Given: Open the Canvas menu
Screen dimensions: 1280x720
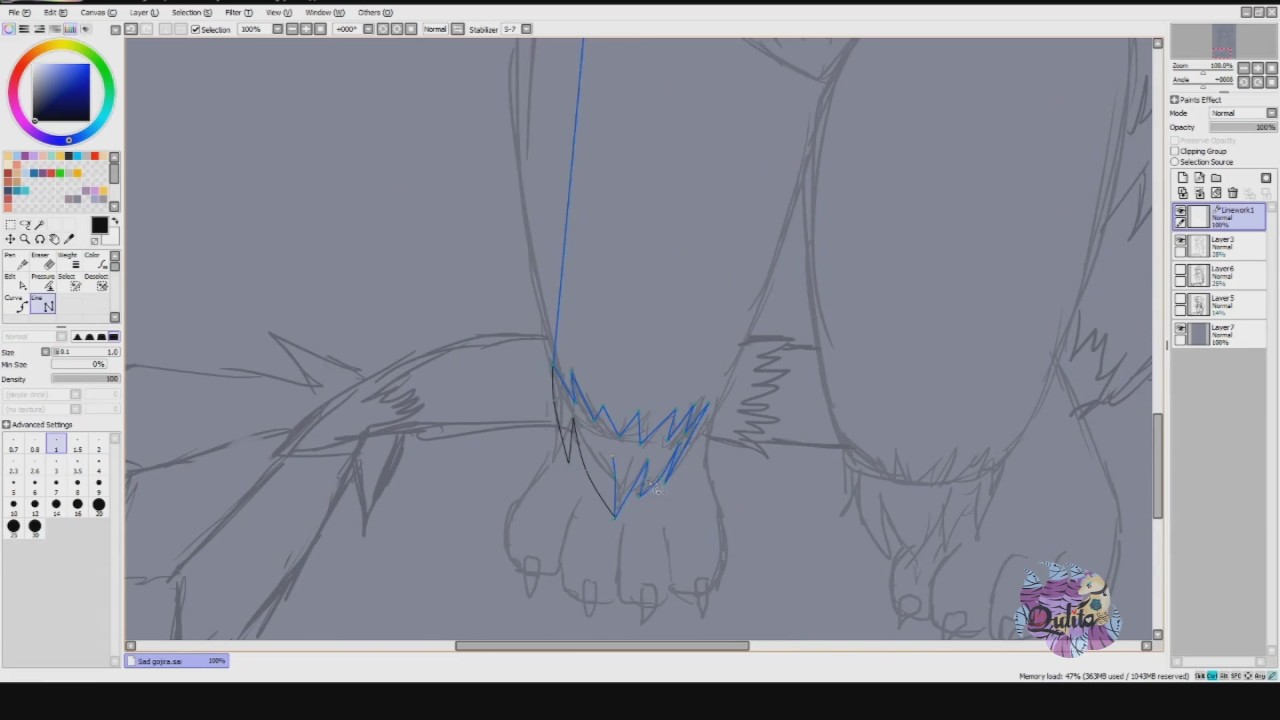Looking at the screenshot, I should click(x=98, y=12).
